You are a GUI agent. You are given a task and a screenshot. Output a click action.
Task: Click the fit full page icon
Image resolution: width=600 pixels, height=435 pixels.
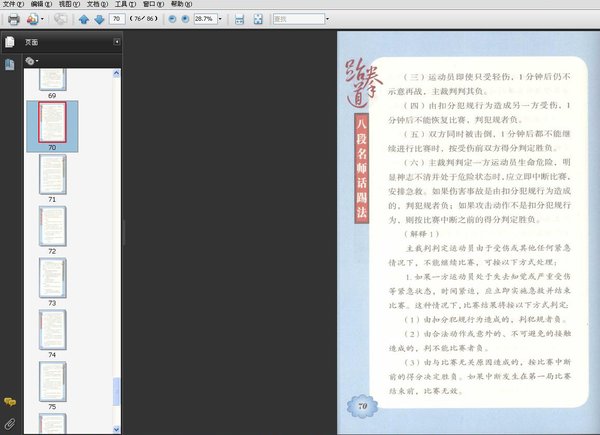[258, 19]
